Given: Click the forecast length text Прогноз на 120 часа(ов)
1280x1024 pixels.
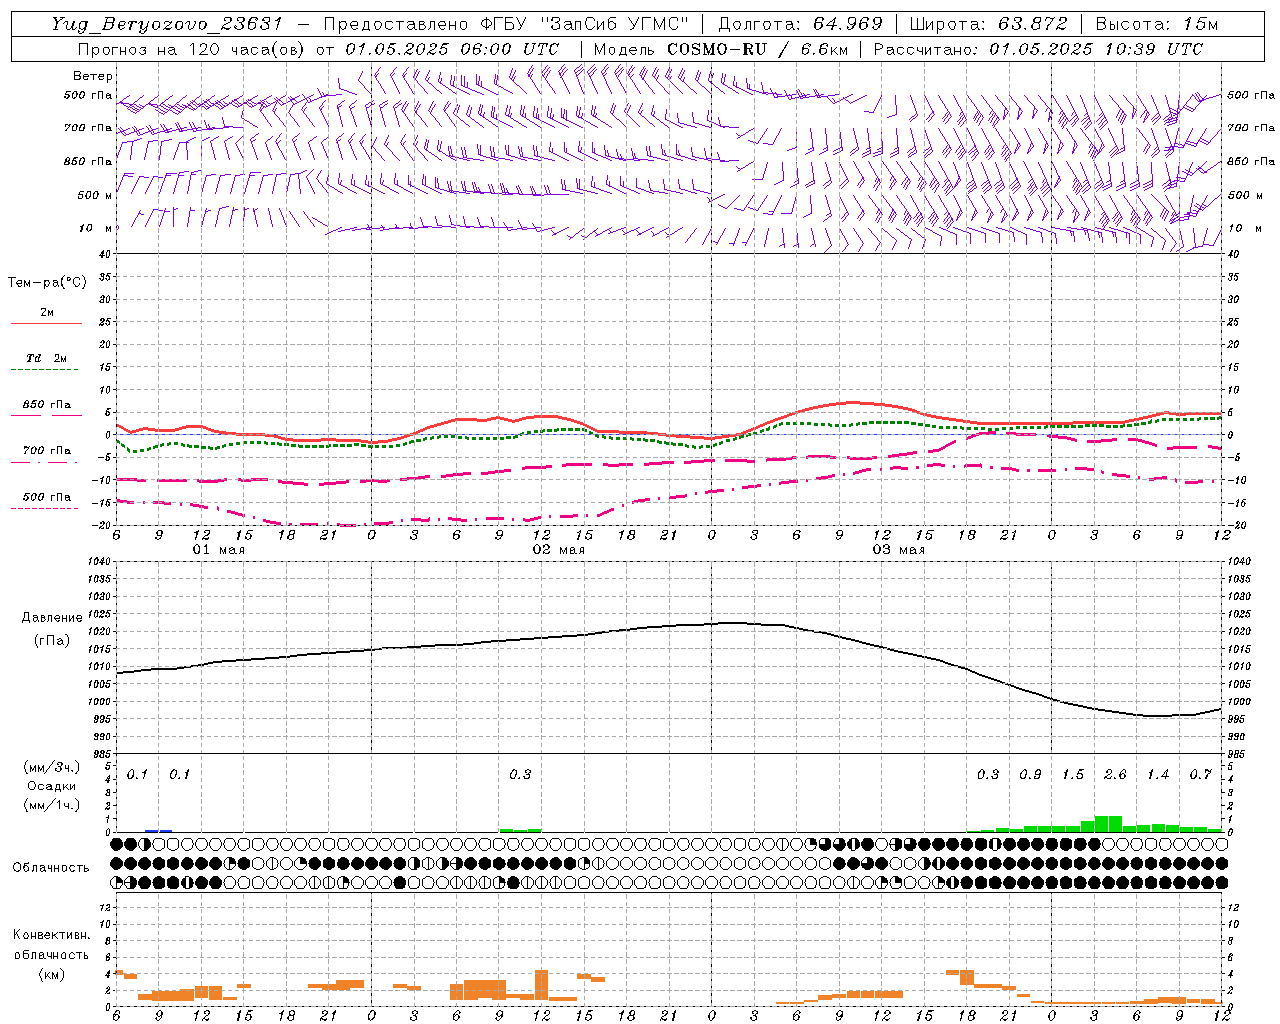Looking at the screenshot, I should (190, 49).
